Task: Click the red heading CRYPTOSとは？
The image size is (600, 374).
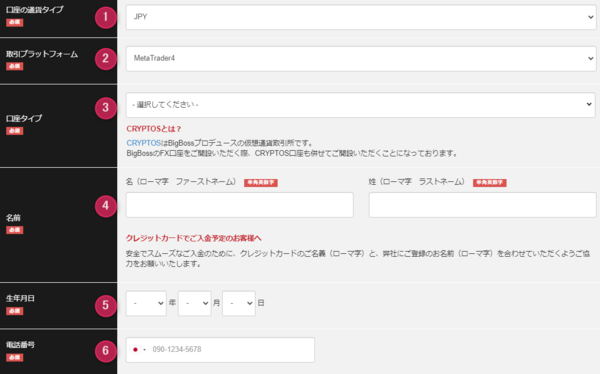Action: pos(154,129)
